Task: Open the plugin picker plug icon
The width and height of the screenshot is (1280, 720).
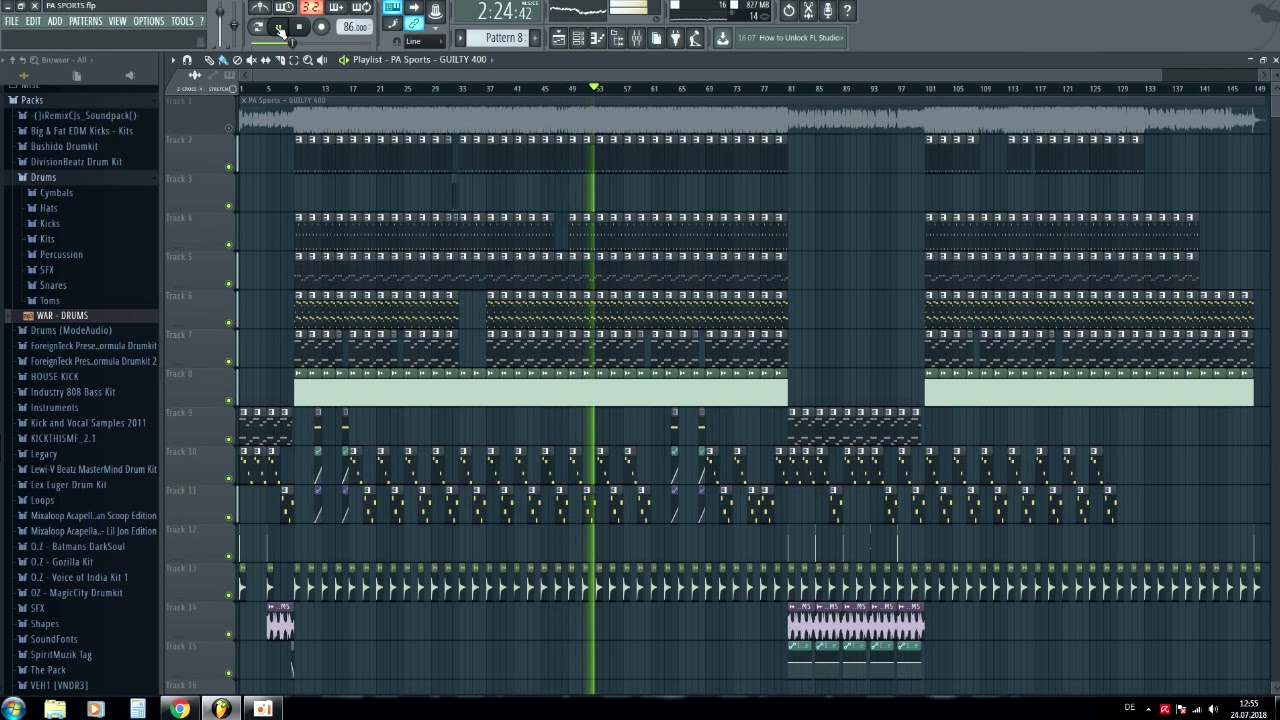Action: (x=675, y=38)
